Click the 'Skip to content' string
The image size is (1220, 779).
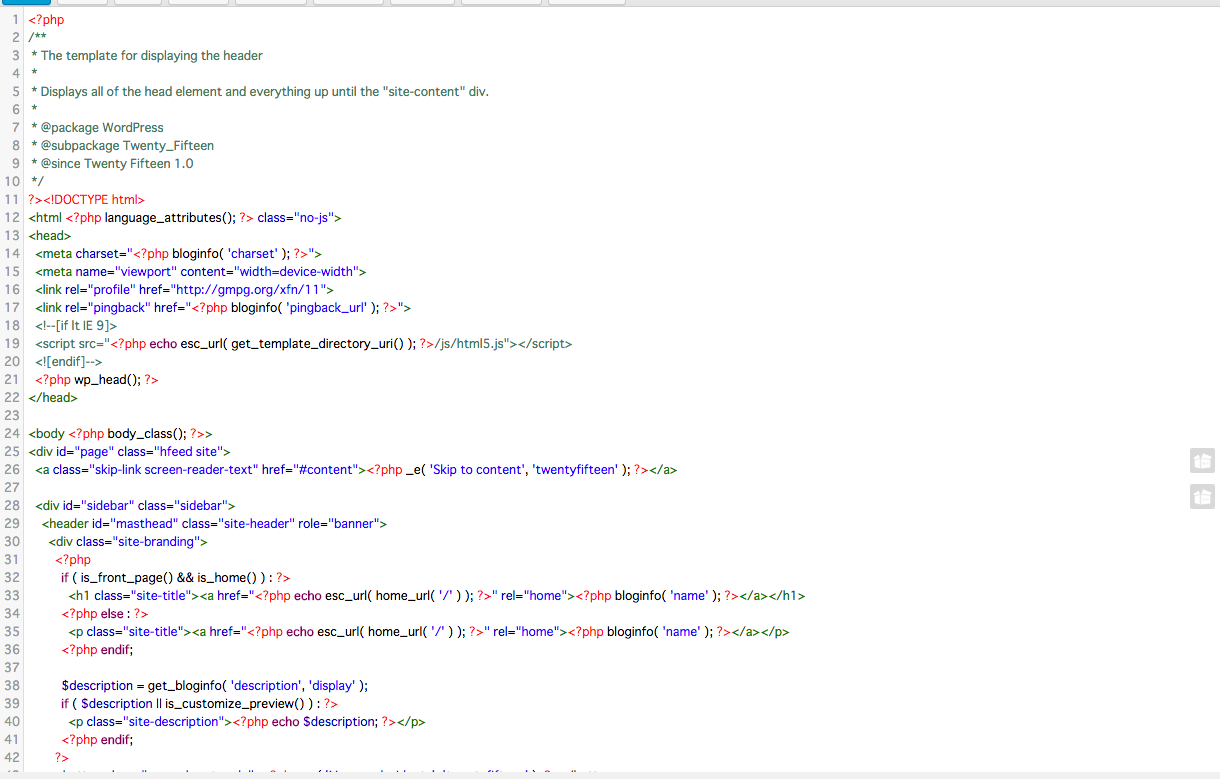(477, 470)
